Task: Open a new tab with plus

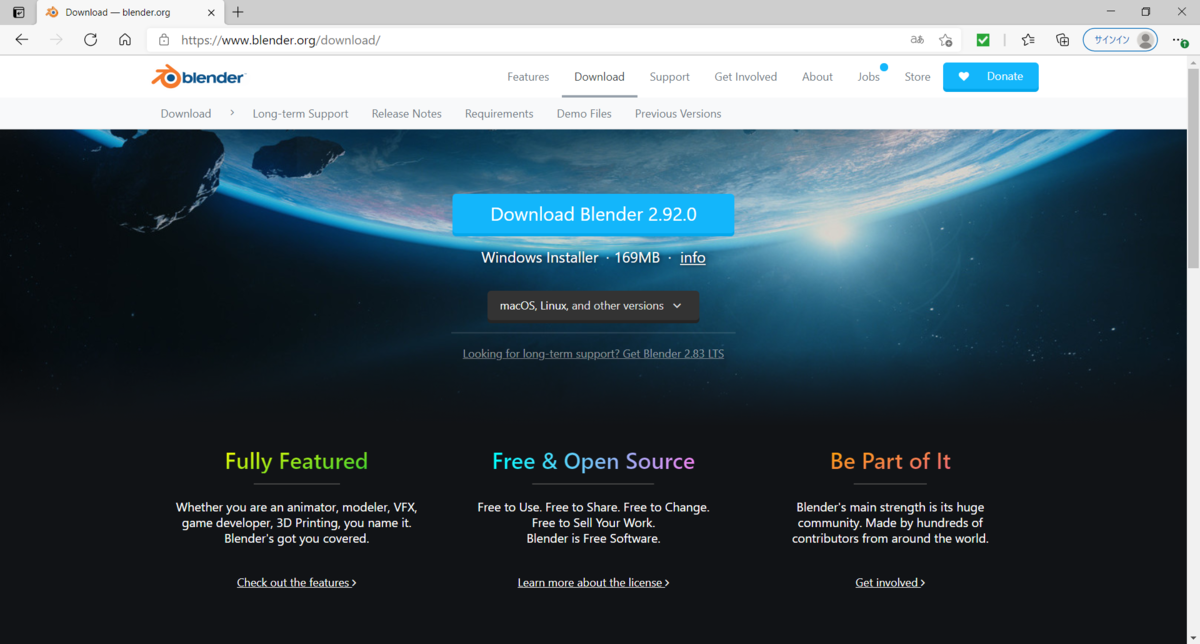Action: coord(237,12)
